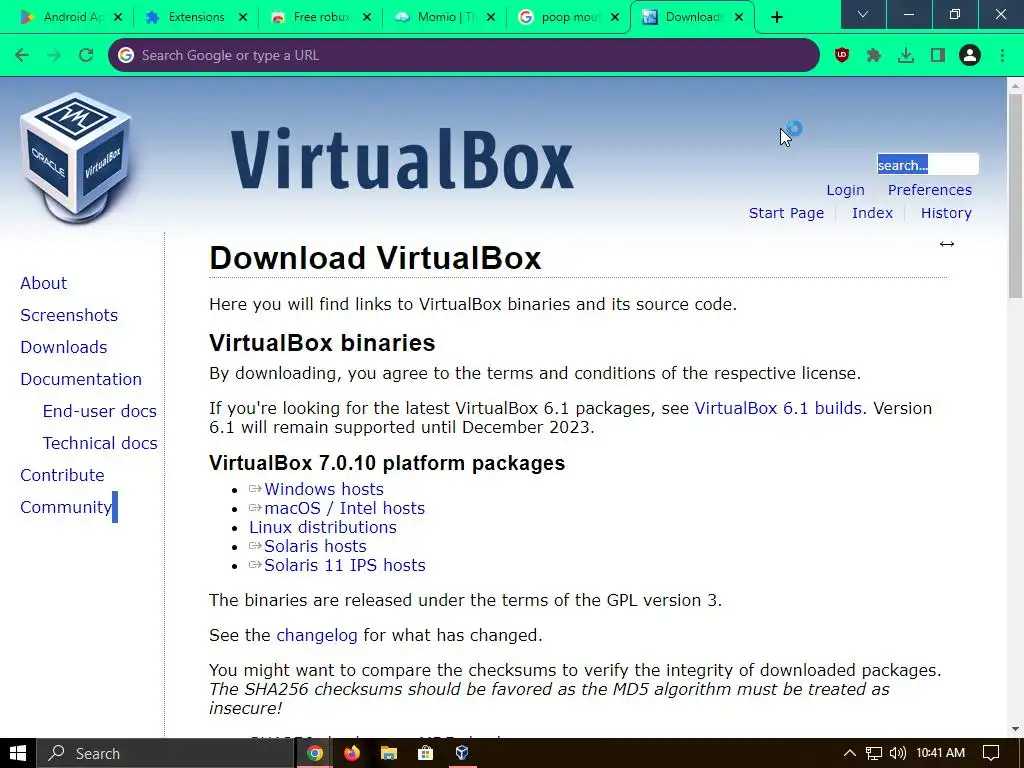This screenshot has height=768, width=1024.
Task: Open the Documentation sidebar link
Action: pyautogui.click(x=81, y=379)
